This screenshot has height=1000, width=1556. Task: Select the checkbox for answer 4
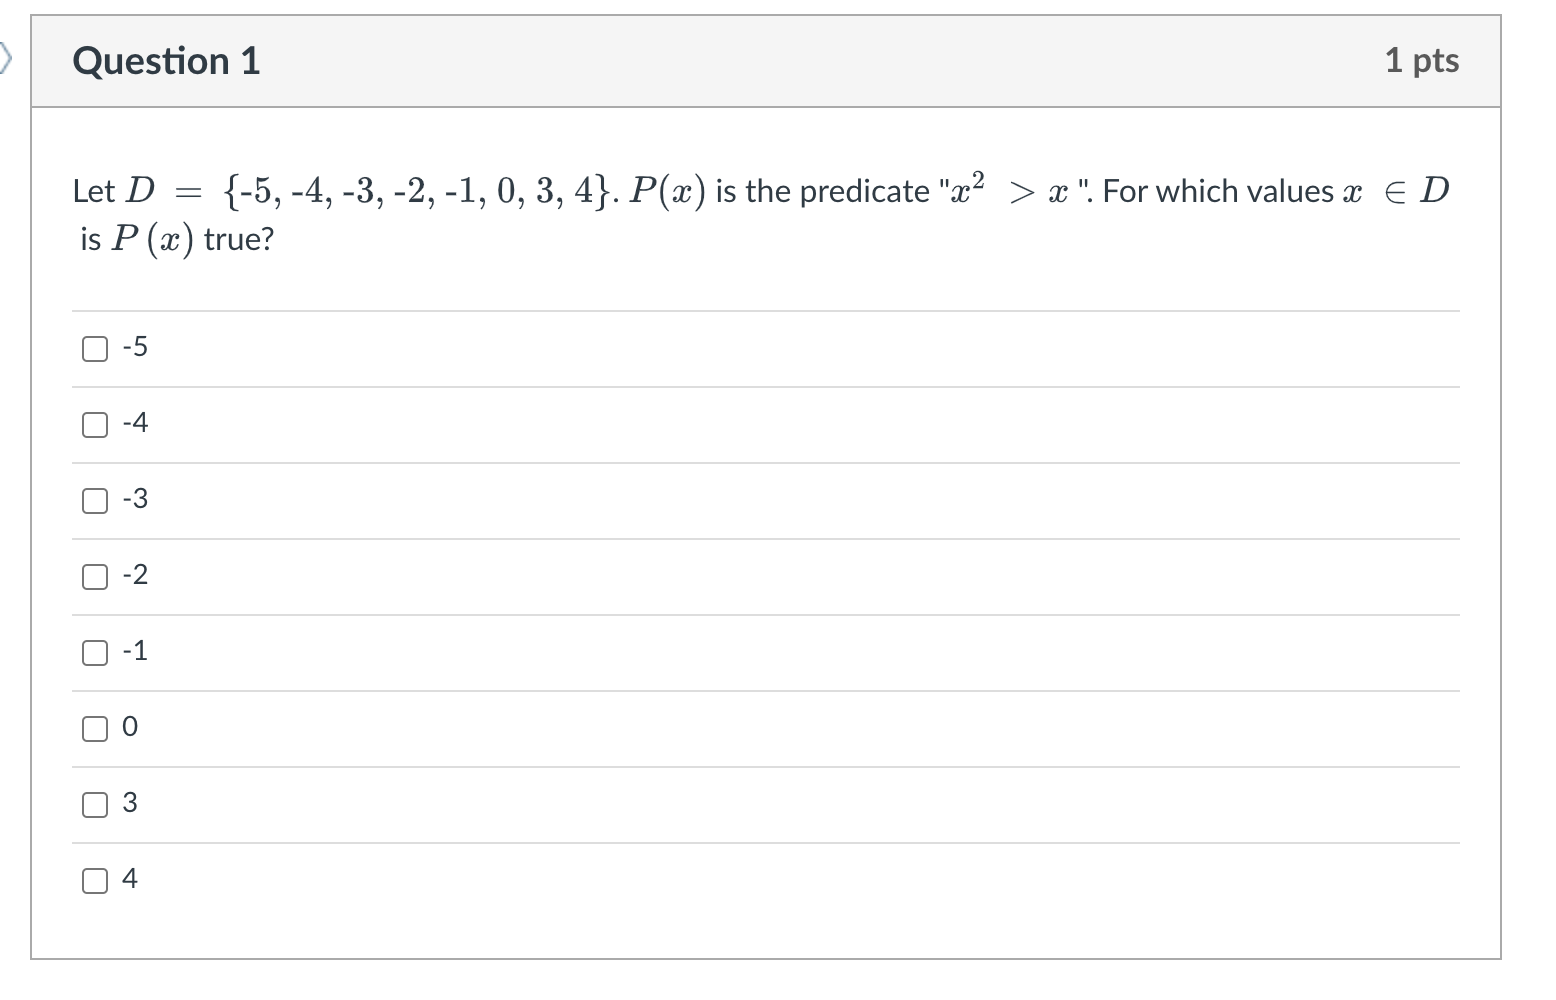click(95, 881)
